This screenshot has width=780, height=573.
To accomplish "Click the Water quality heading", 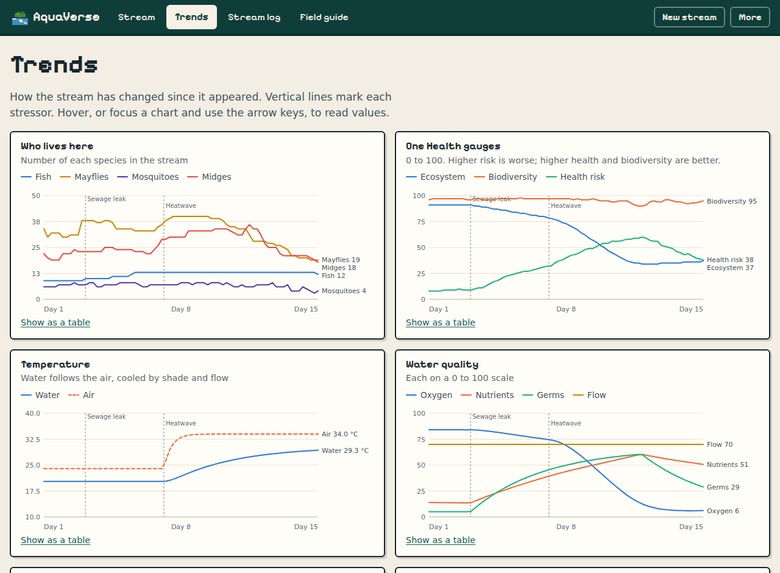I will [x=442, y=365].
